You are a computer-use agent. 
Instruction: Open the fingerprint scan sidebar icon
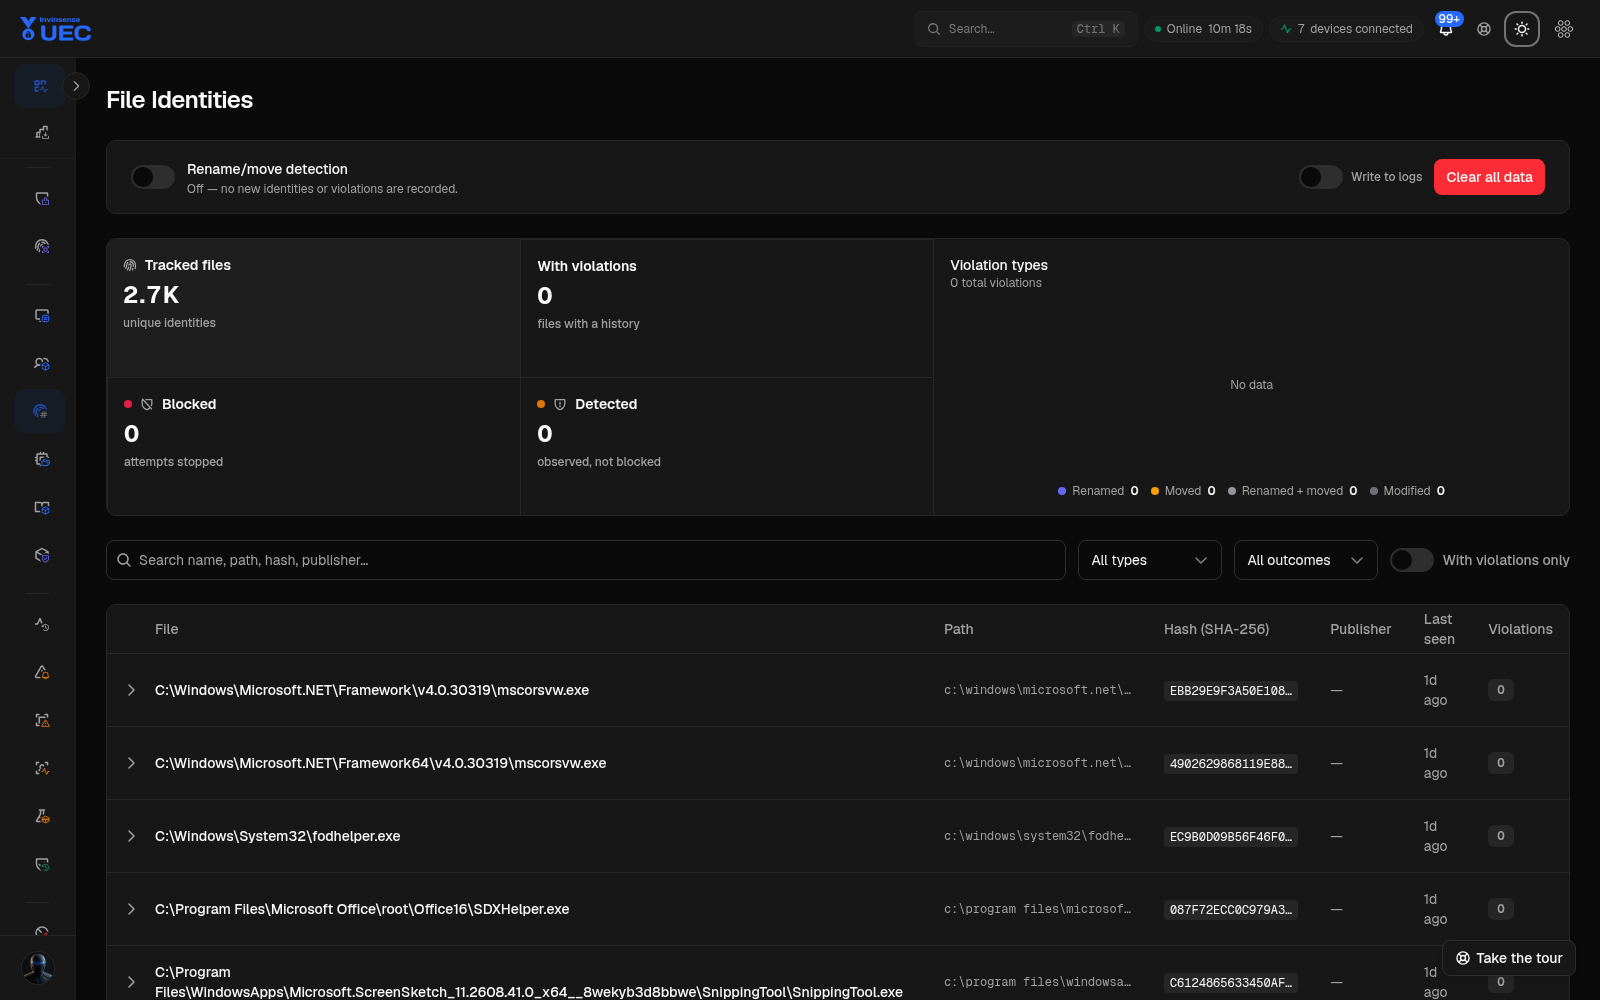pos(40,246)
